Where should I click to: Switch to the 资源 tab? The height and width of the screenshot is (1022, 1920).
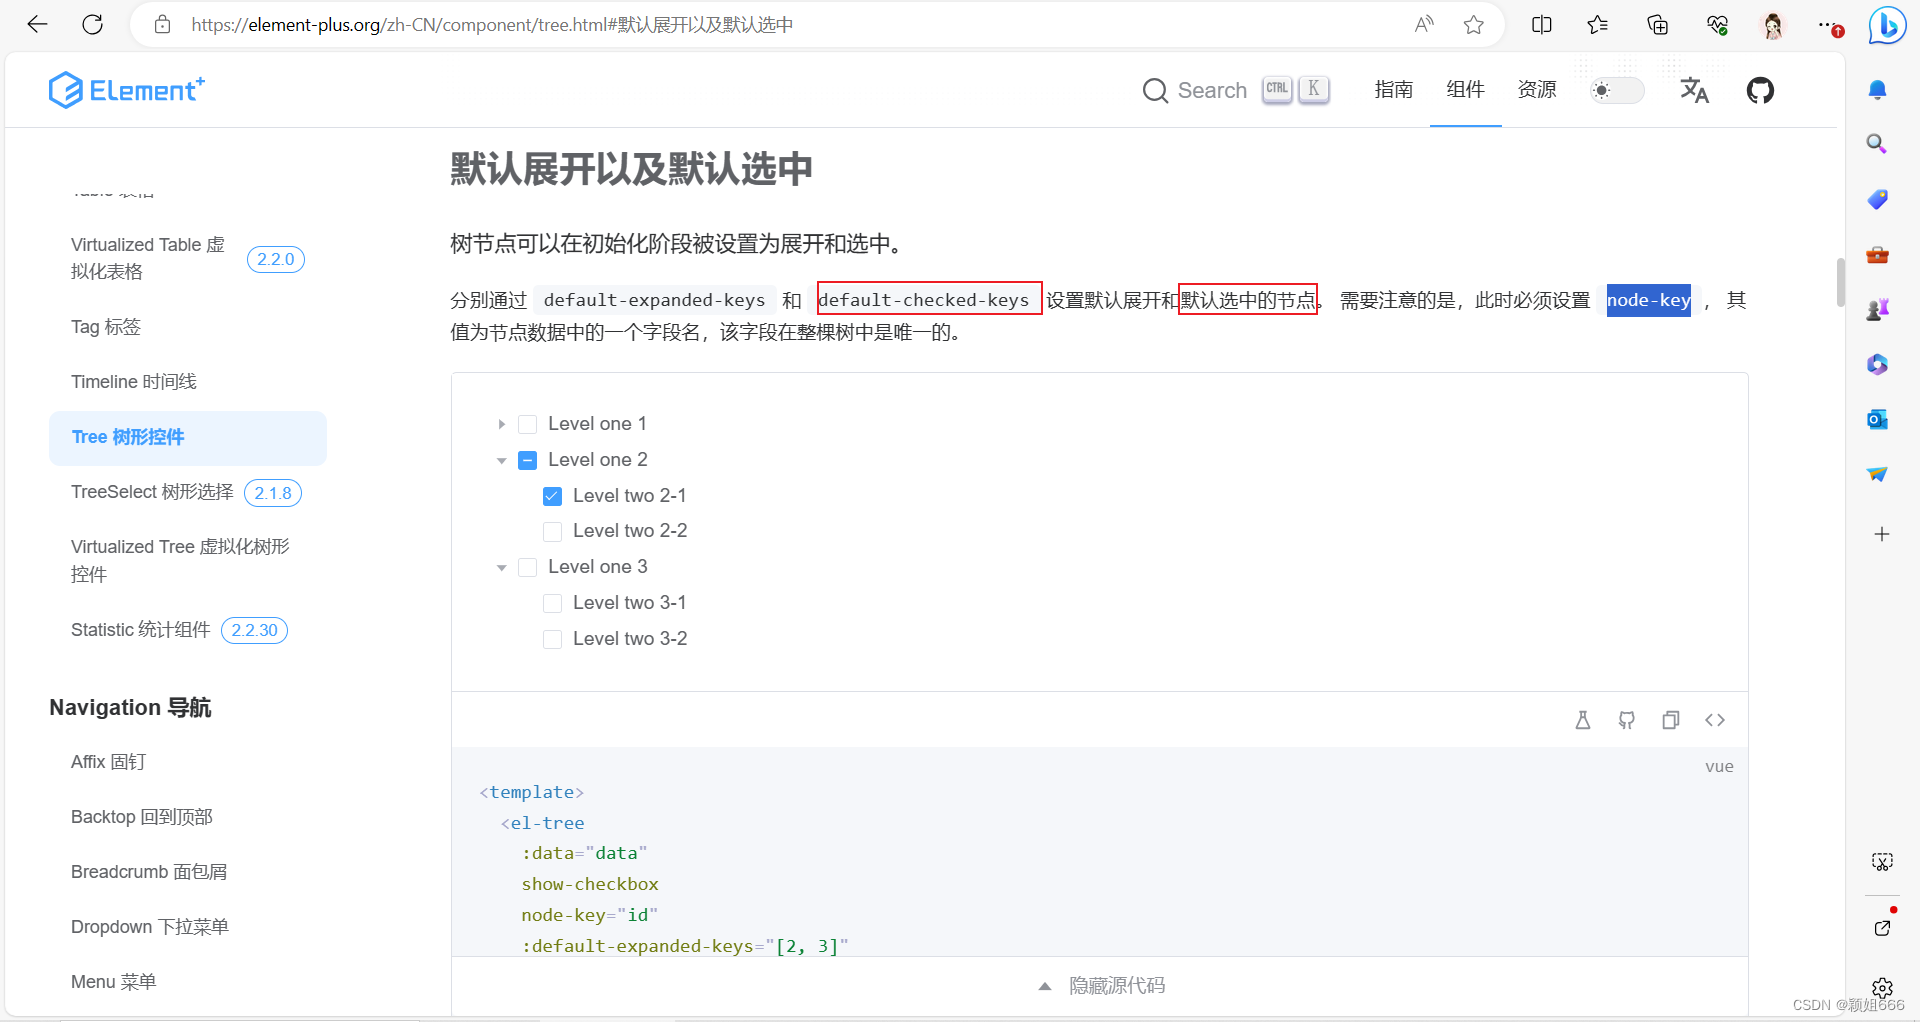[x=1537, y=90]
